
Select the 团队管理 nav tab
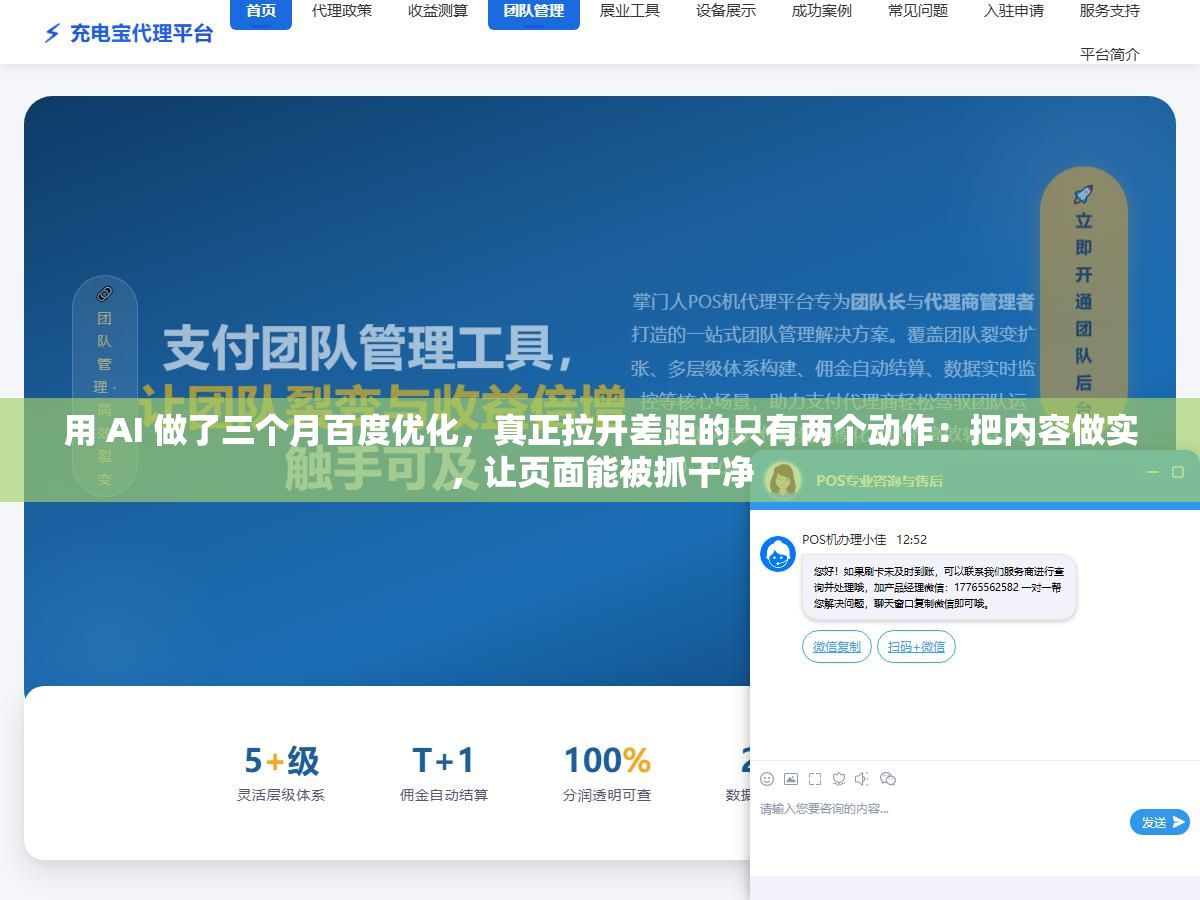pyautogui.click(x=534, y=11)
